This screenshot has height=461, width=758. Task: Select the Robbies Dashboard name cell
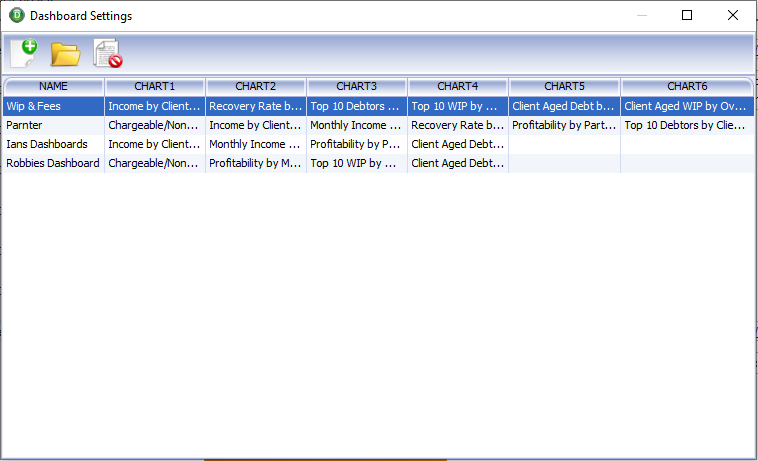53,163
